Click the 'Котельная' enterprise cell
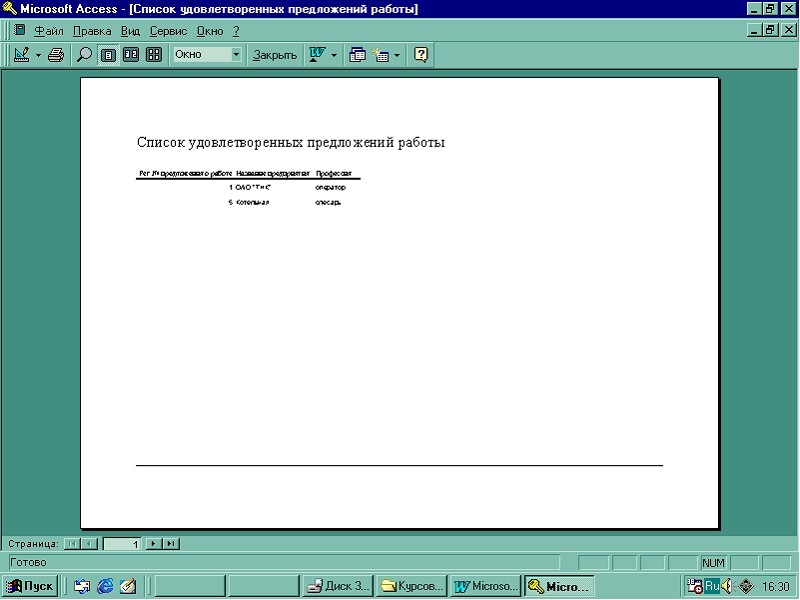Screen dimensions: 800x600 coord(253,202)
